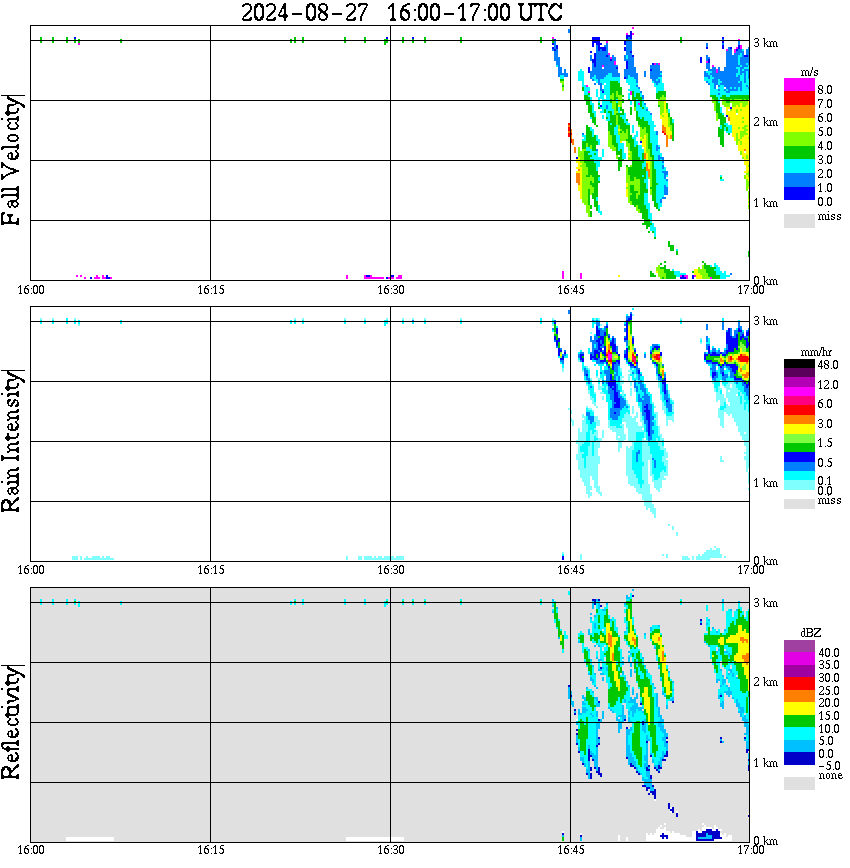Select the Fall Velocity axis label
The width and height of the screenshot is (850, 868).
pyautogui.click(x=12, y=160)
